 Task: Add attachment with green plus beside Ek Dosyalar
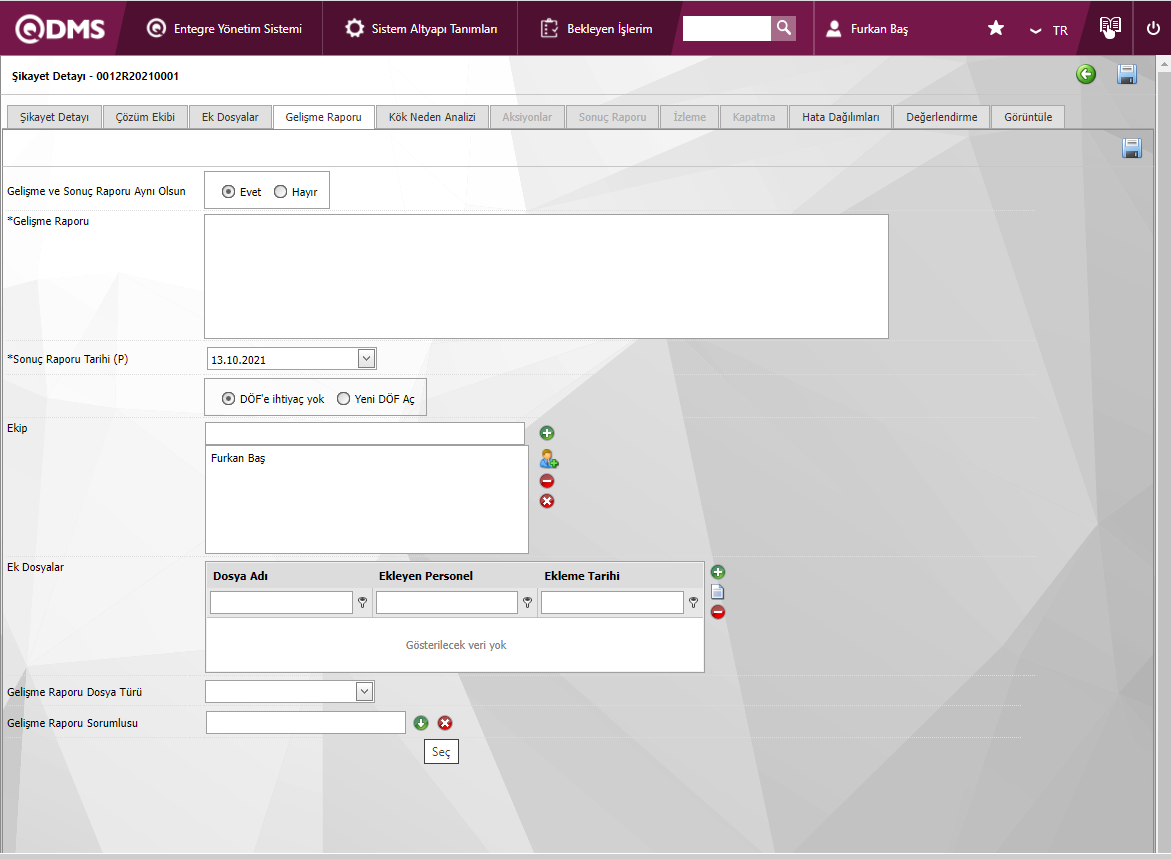click(x=718, y=572)
